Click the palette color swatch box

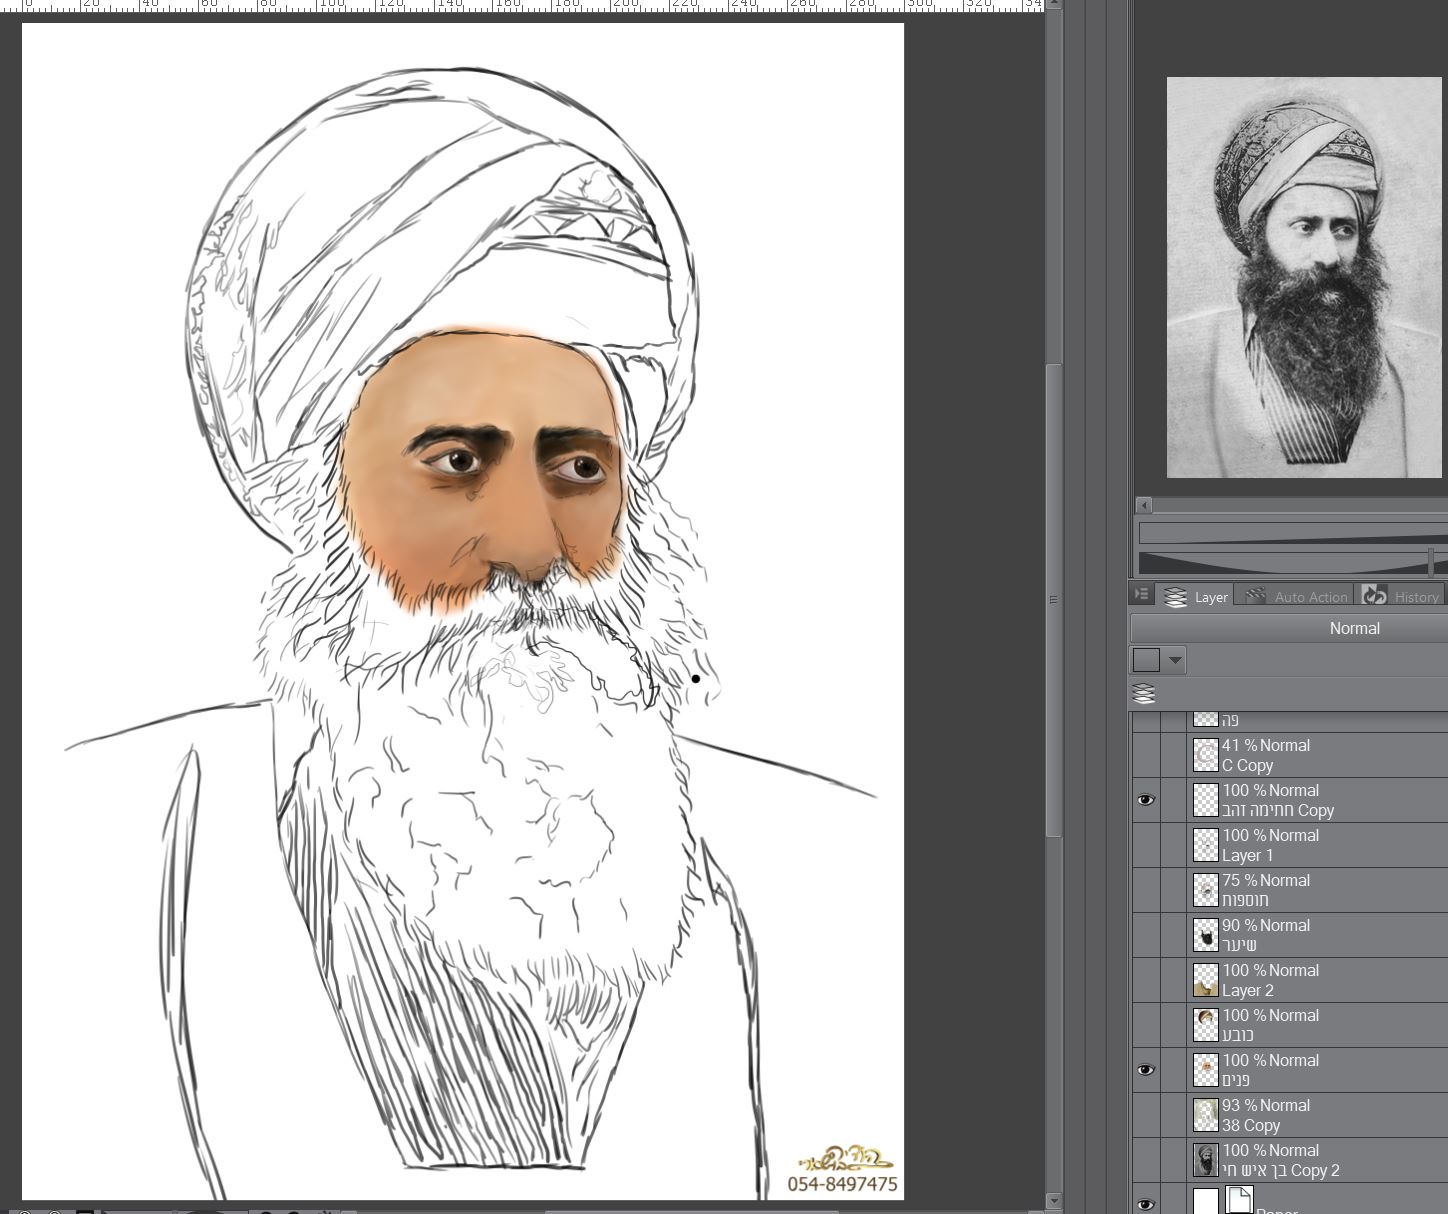[1146, 660]
